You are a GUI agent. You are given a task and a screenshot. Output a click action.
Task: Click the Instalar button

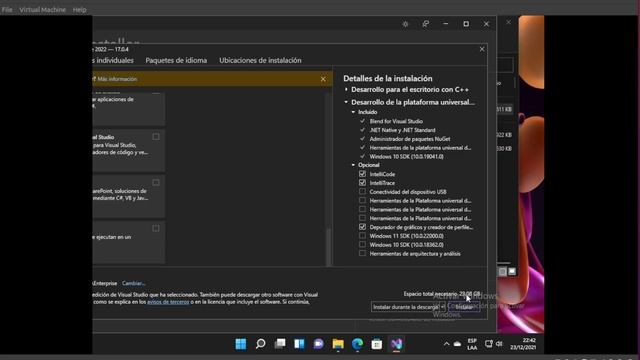click(464, 307)
